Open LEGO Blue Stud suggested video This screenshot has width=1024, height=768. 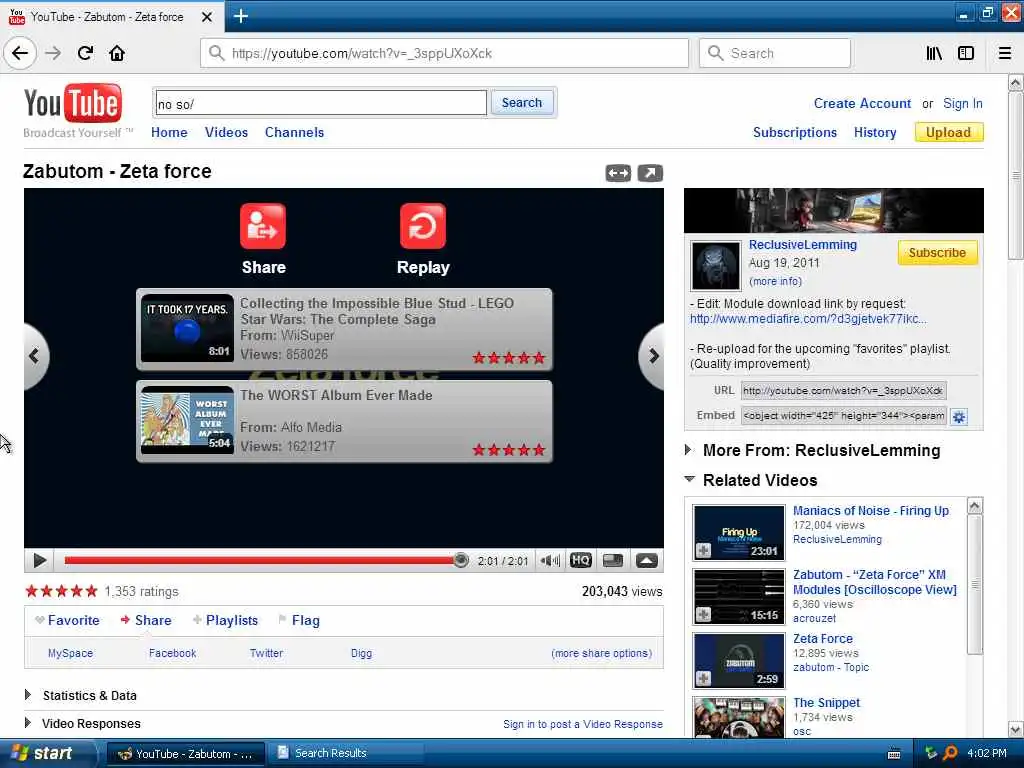344,329
